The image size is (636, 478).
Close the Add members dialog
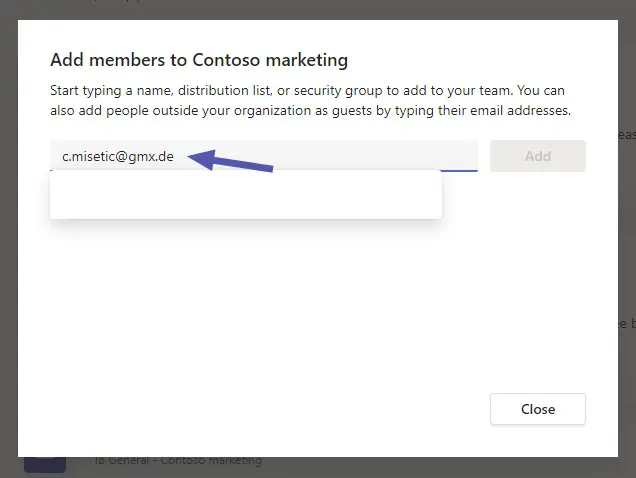(x=537, y=409)
